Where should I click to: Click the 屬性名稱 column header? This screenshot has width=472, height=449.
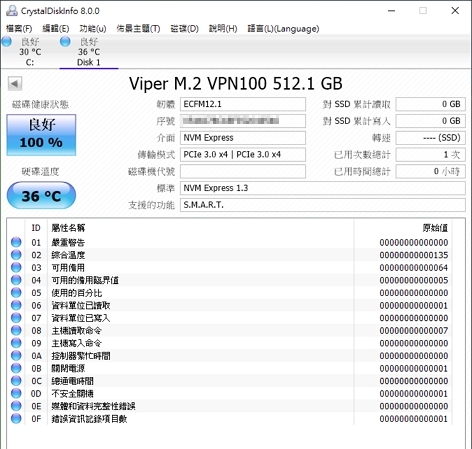point(68,228)
